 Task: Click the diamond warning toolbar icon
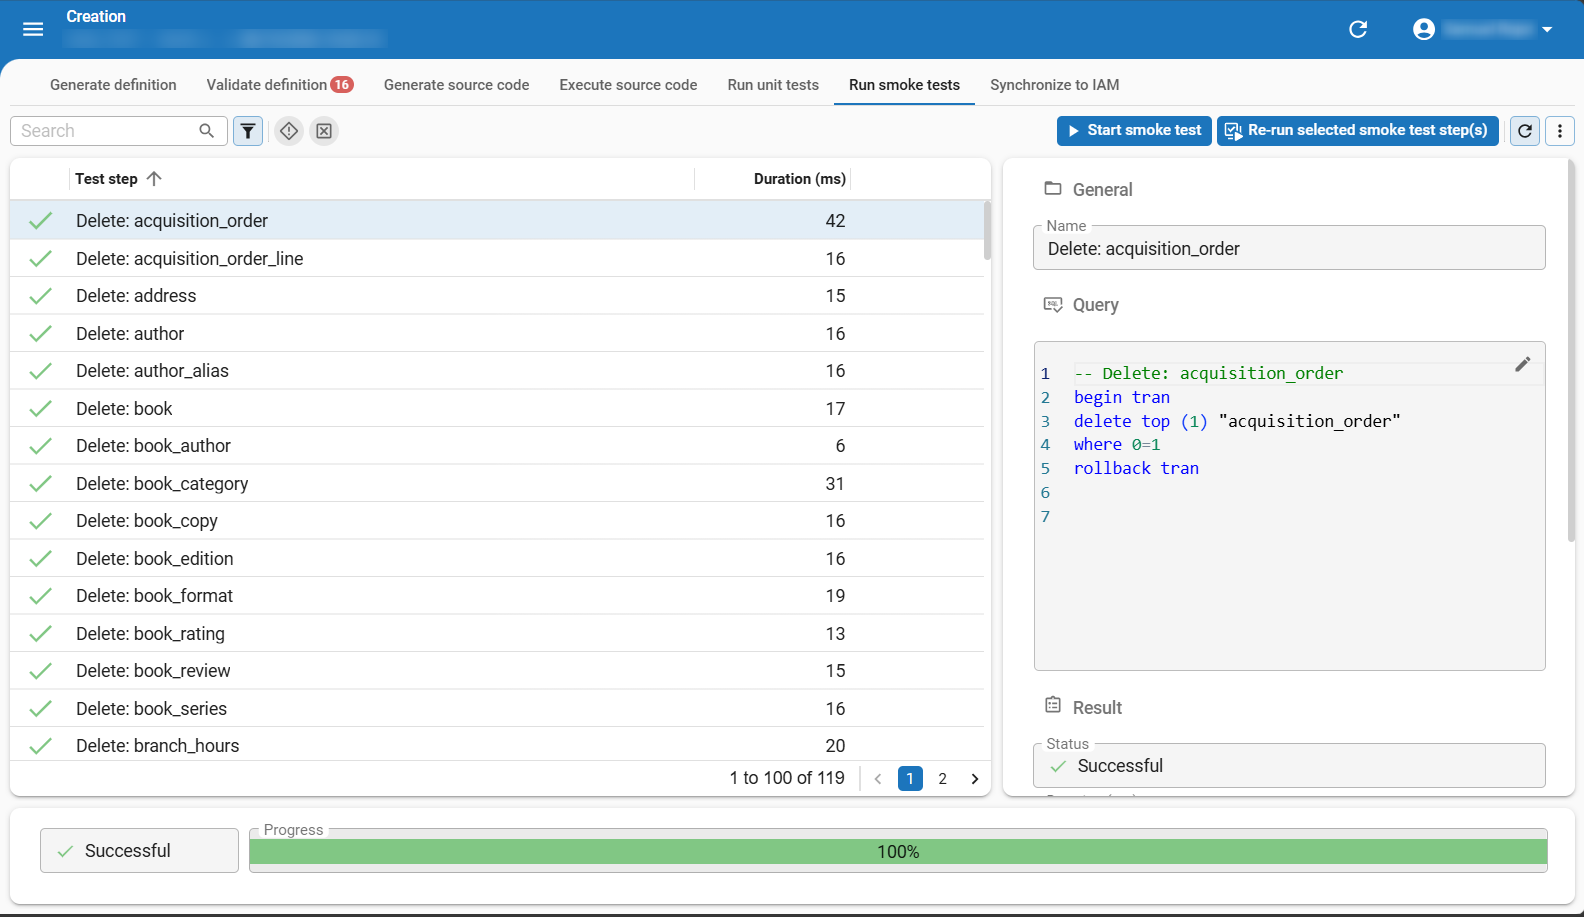(289, 131)
